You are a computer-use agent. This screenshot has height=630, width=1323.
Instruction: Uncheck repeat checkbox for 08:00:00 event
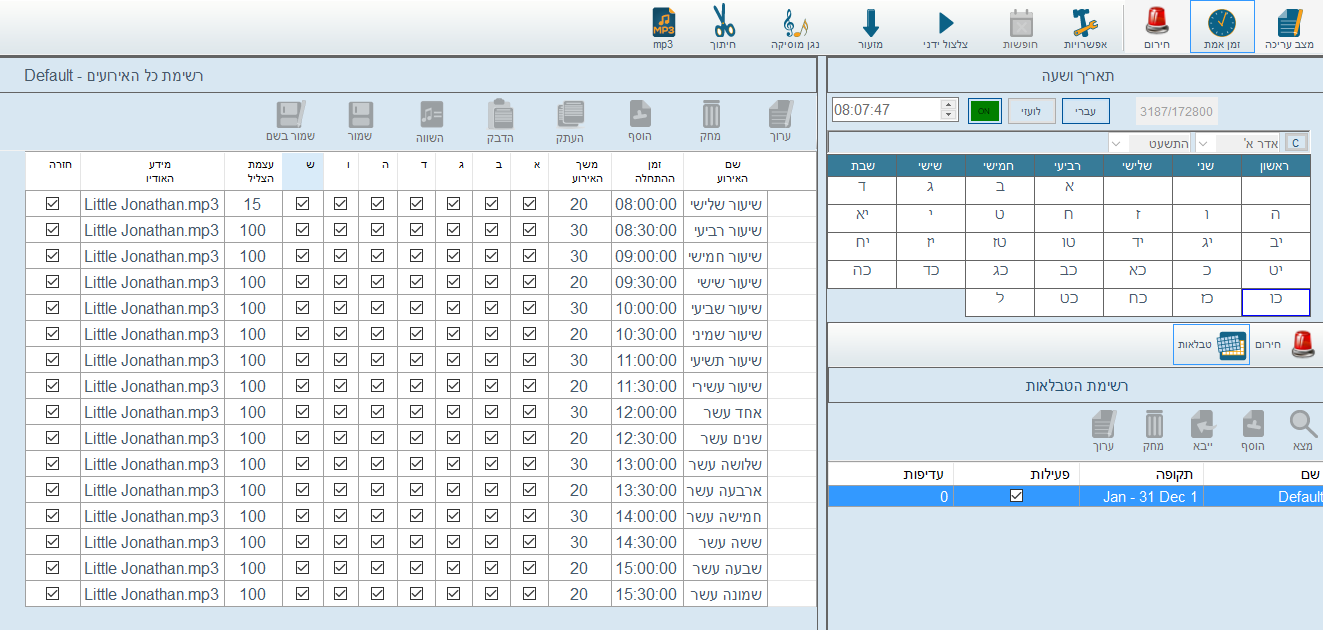[x=53, y=204]
